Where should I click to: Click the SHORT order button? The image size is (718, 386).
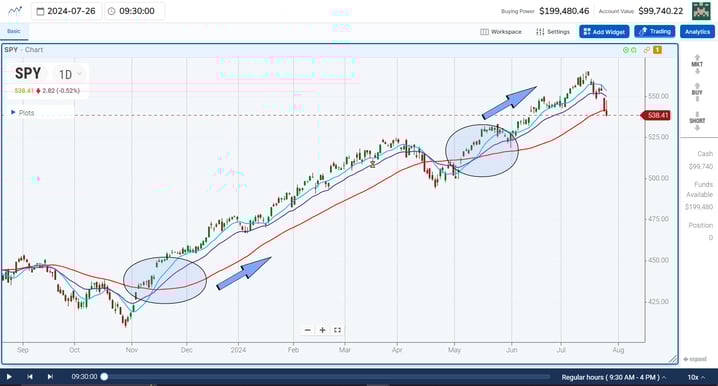(697, 121)
